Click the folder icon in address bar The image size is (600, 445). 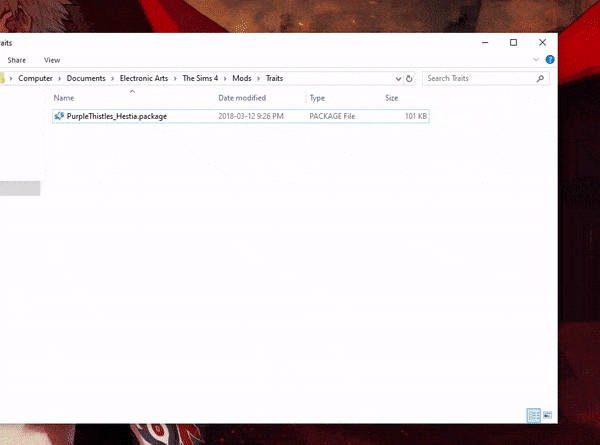(3, 78)
